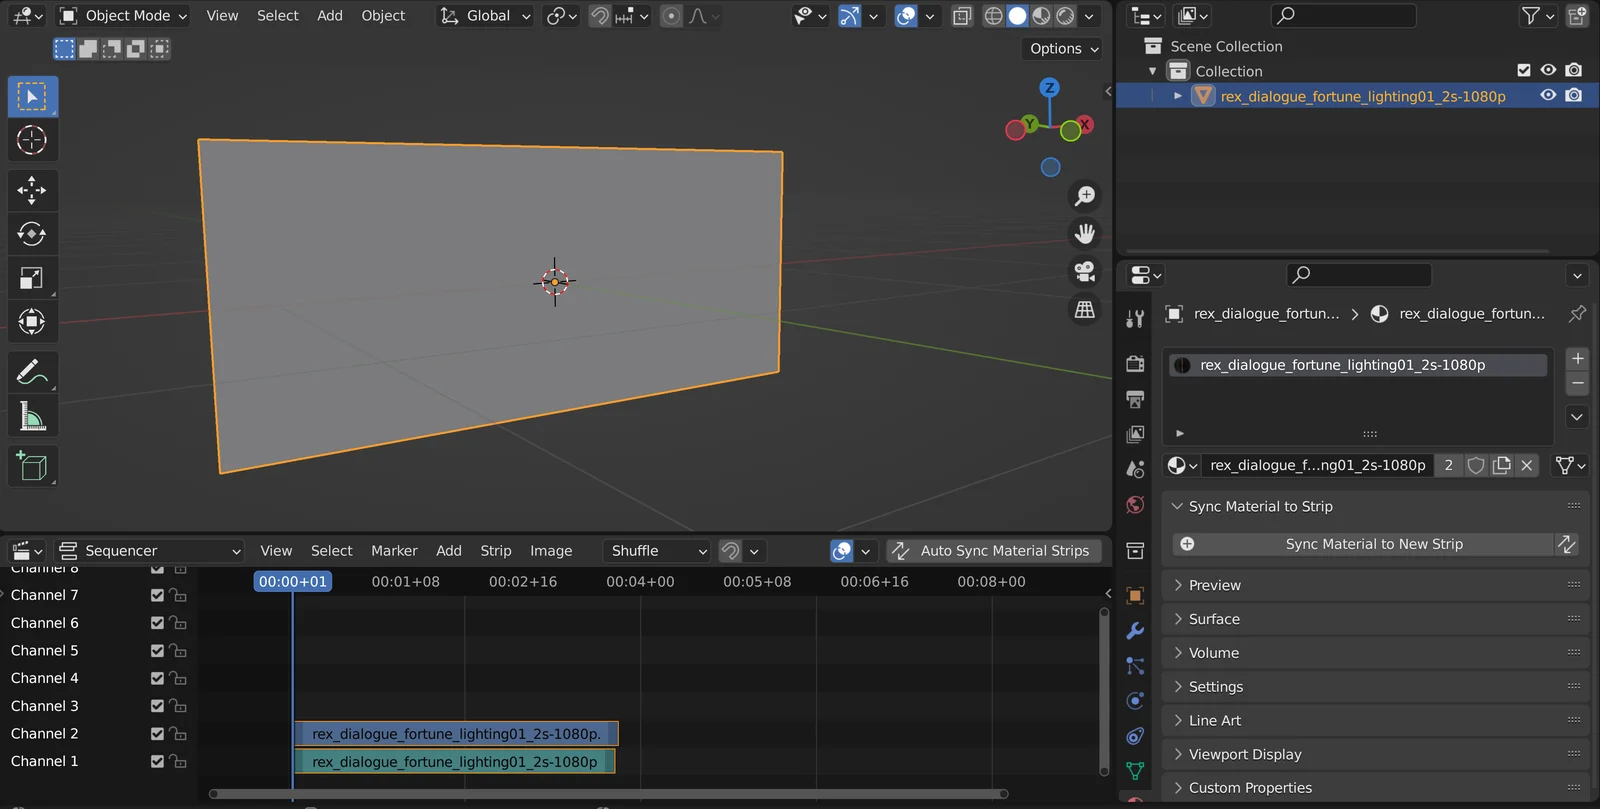Select the Move tool in the toolbar

click(32, 190)
